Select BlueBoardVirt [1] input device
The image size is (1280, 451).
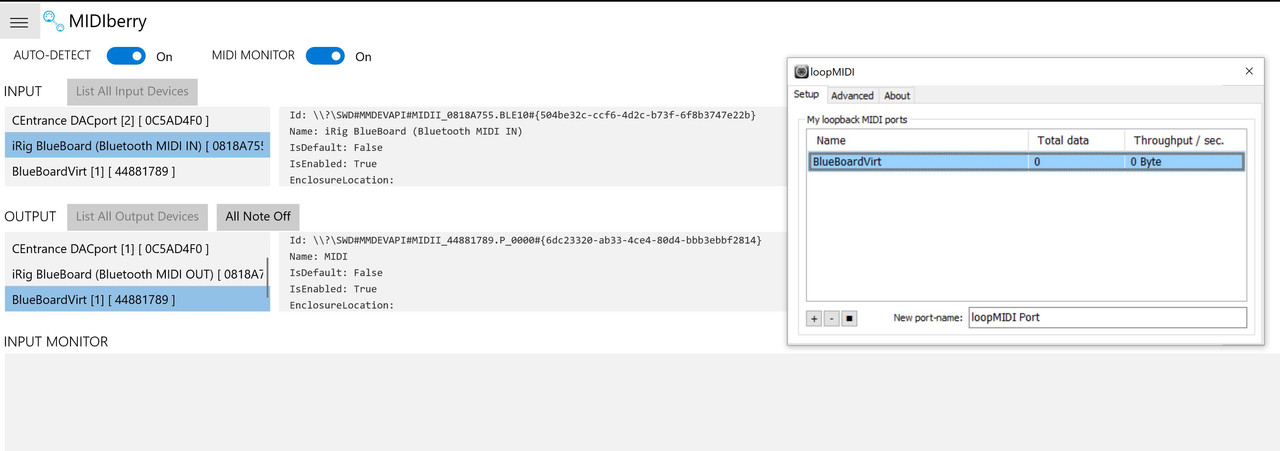click(x=137, y=172)
